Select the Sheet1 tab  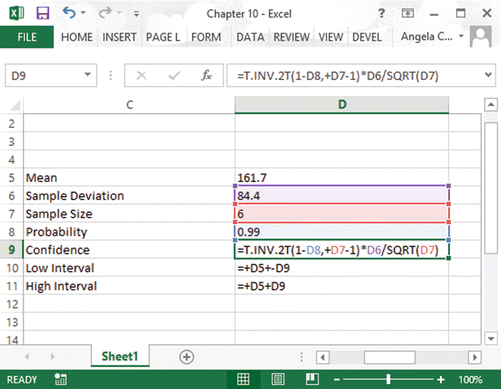point(120,356)
